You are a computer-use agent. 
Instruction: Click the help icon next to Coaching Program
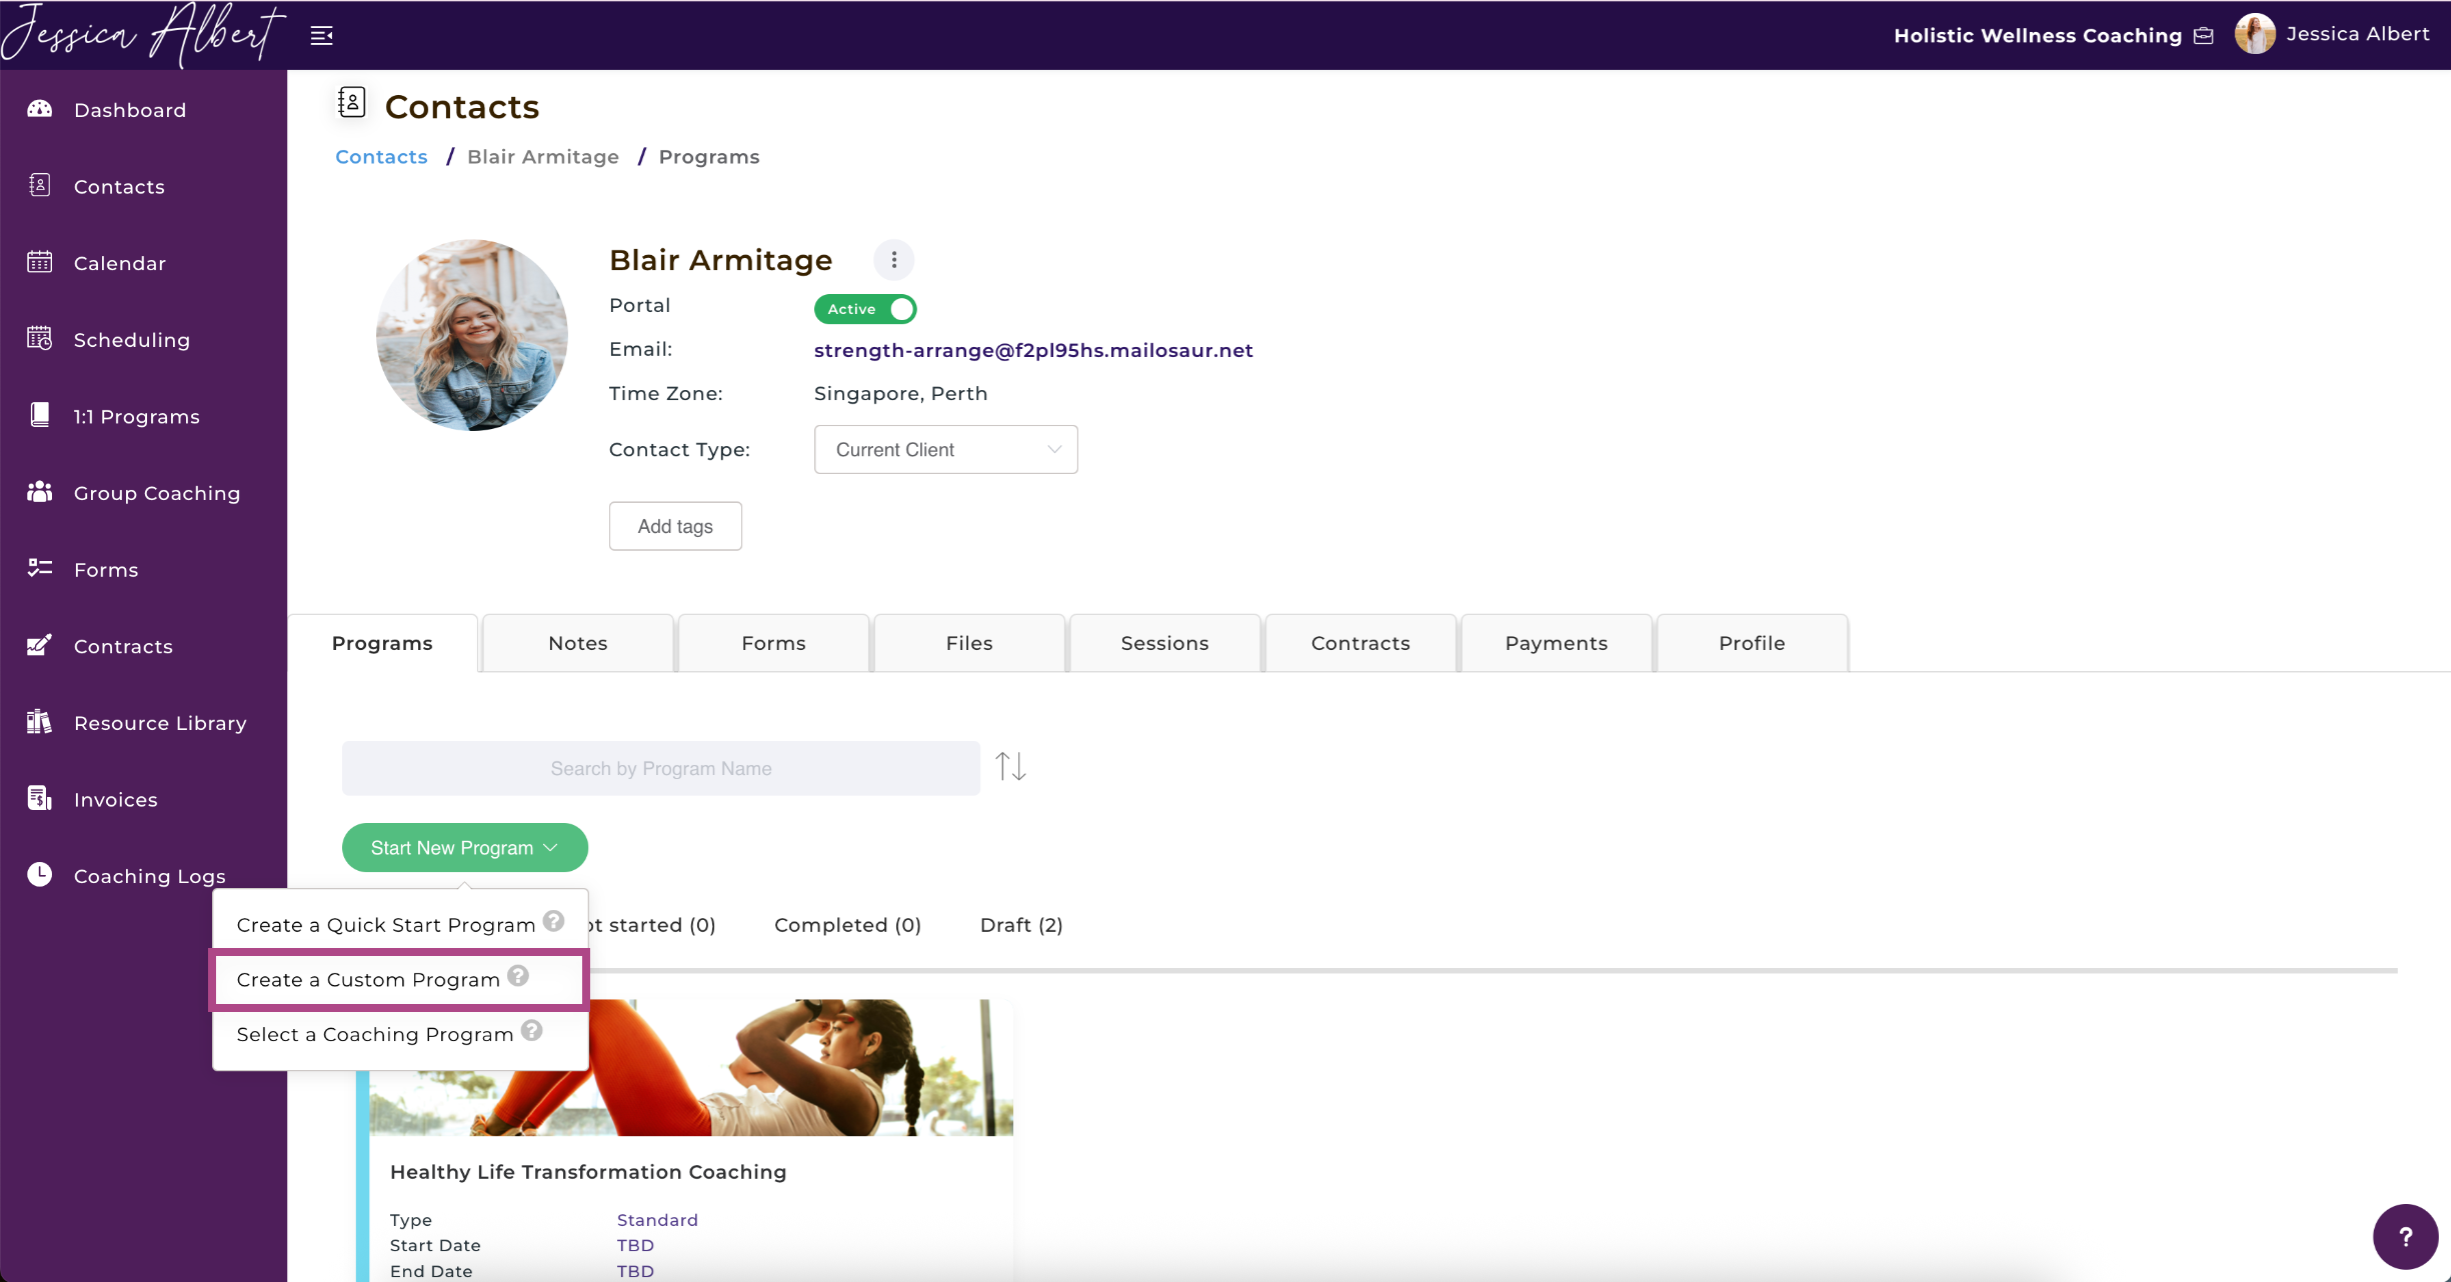point(532,1031)
